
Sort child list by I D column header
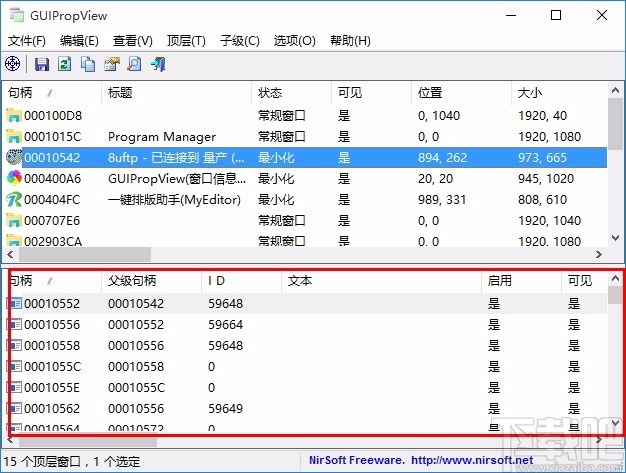[x=242, y=281]
